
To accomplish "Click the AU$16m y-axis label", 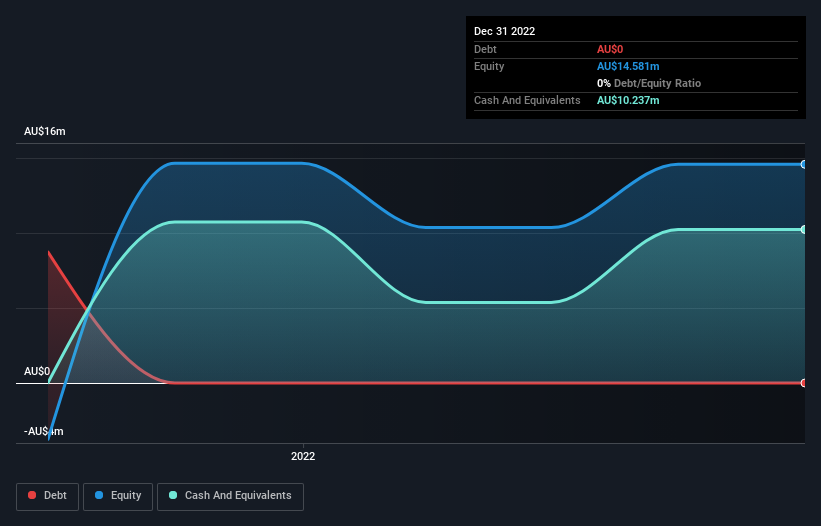I will (x=45, y=131).
